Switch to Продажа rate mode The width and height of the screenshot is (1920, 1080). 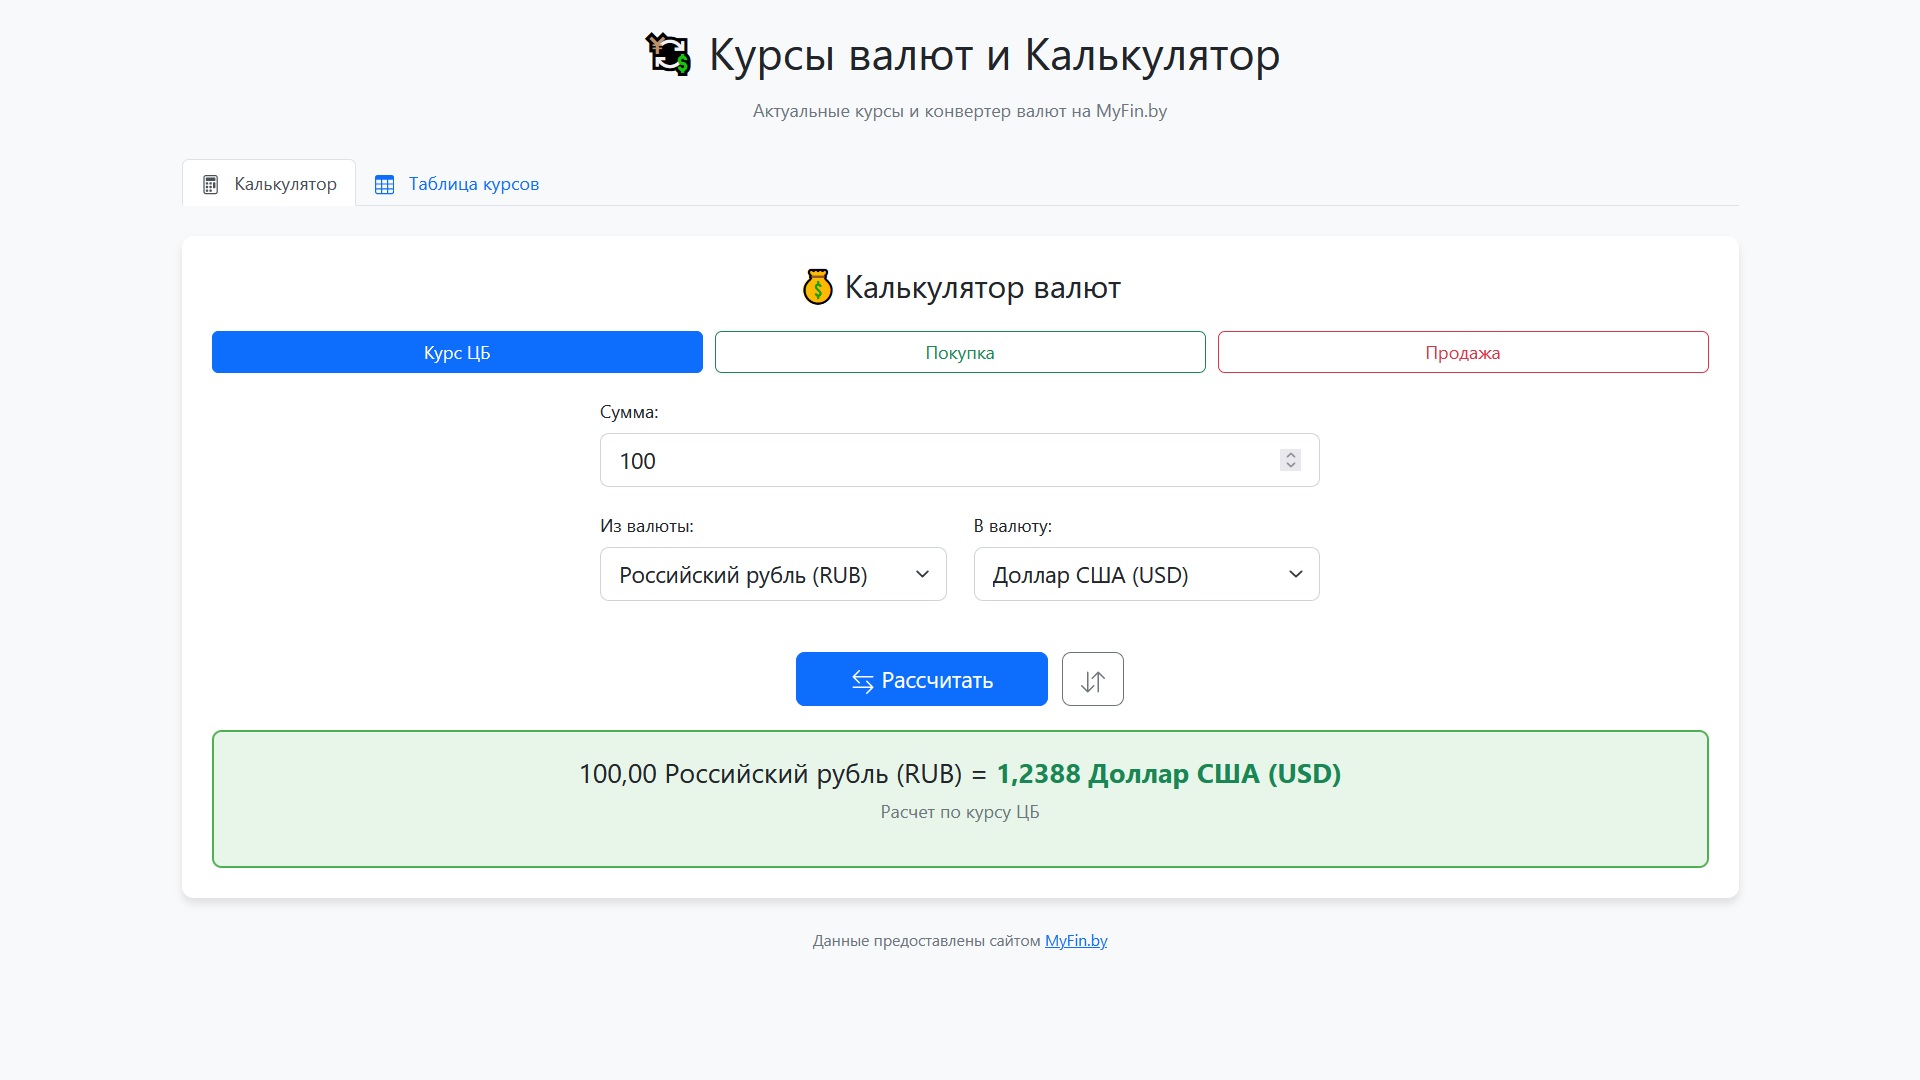coord(1462,352)
